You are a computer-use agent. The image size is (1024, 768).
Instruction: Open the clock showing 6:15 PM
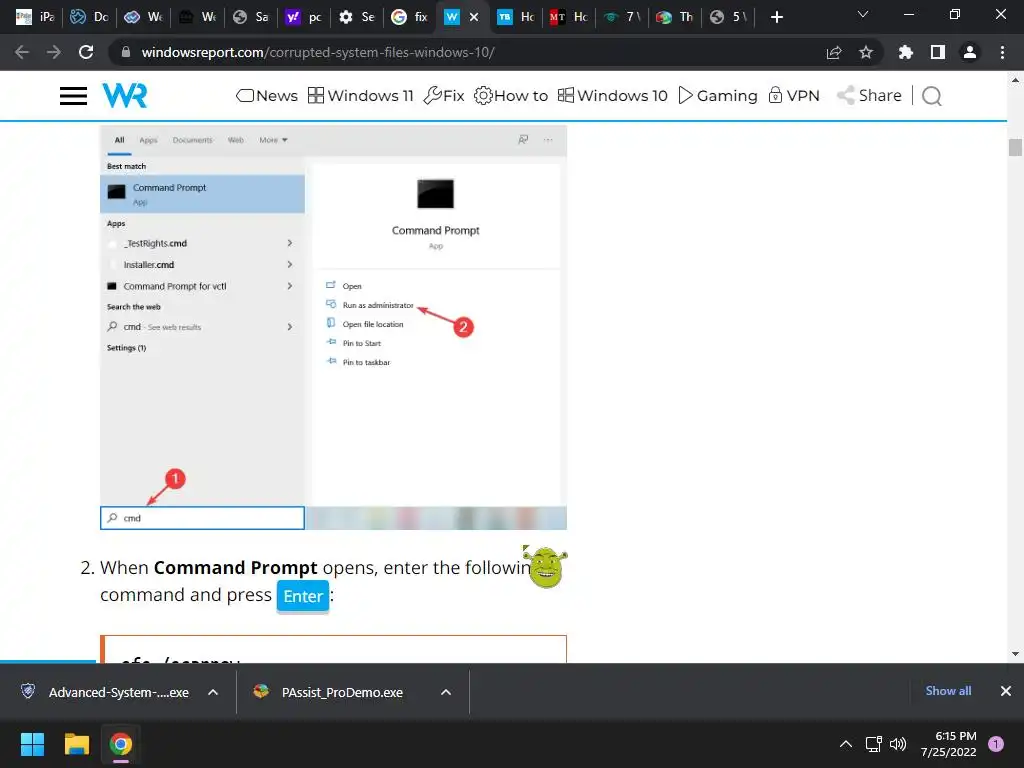[x=949, y=744]
